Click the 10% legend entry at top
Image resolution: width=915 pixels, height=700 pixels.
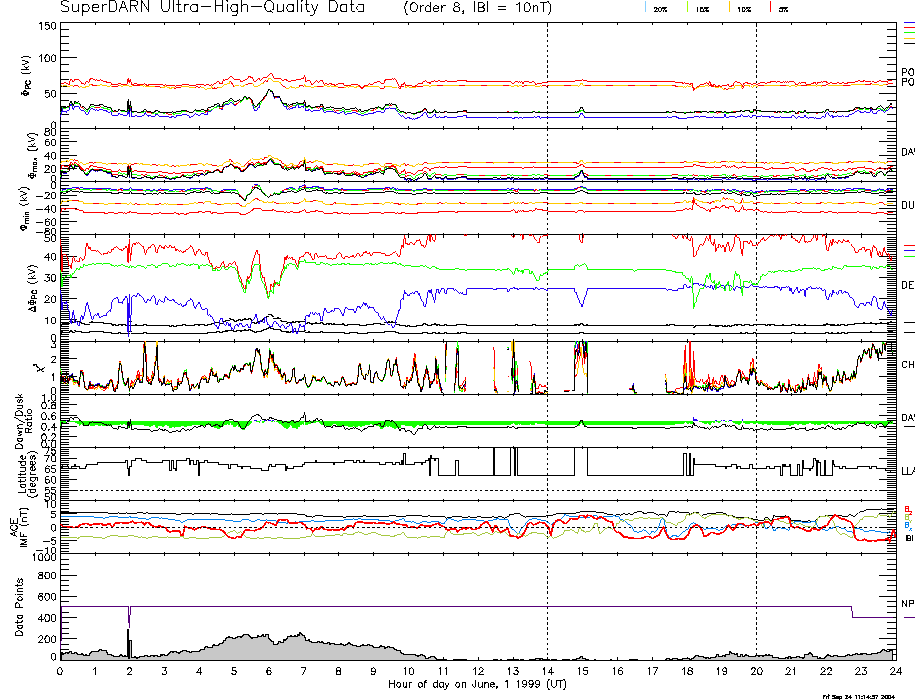743,8
